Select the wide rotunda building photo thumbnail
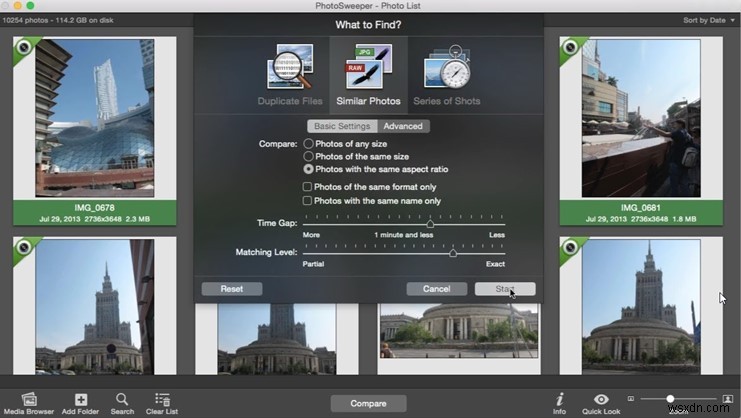Image resolution: width=741 pixels, height=418 pixels. point(459,331)
